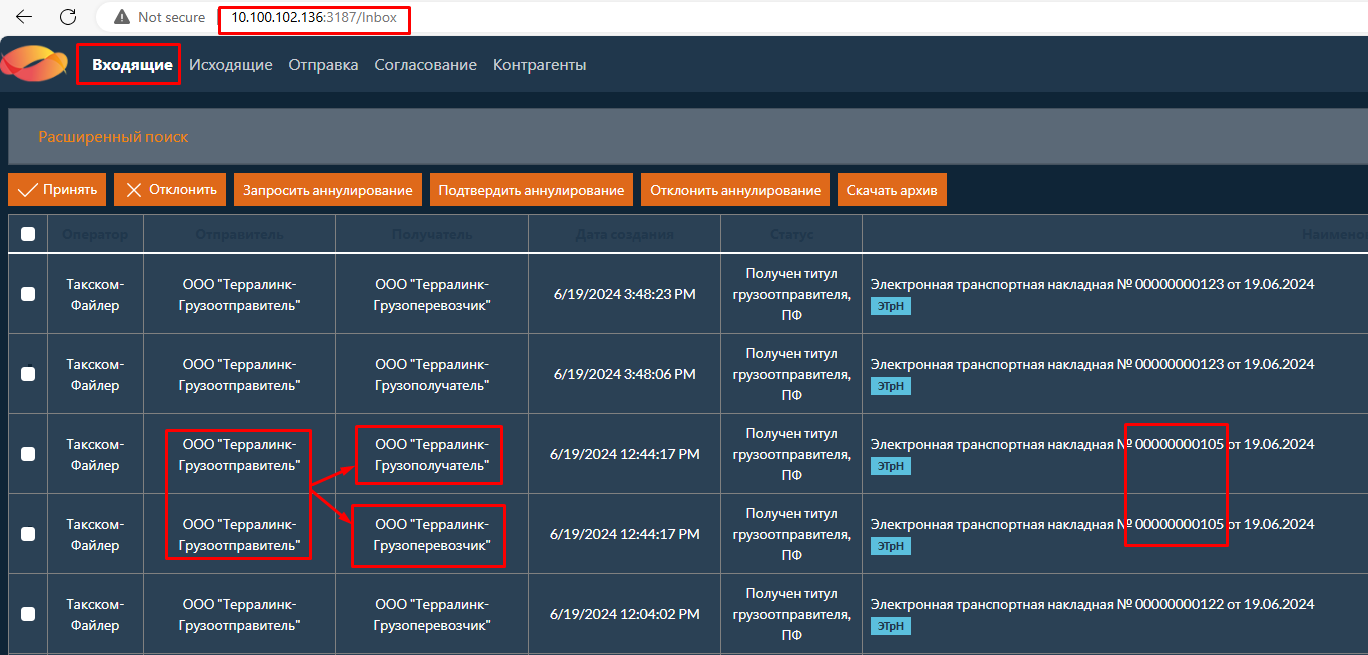Switch to the Исходящие tab
Viewport: 1368px width, 655px height.
[x=231, y=65]
